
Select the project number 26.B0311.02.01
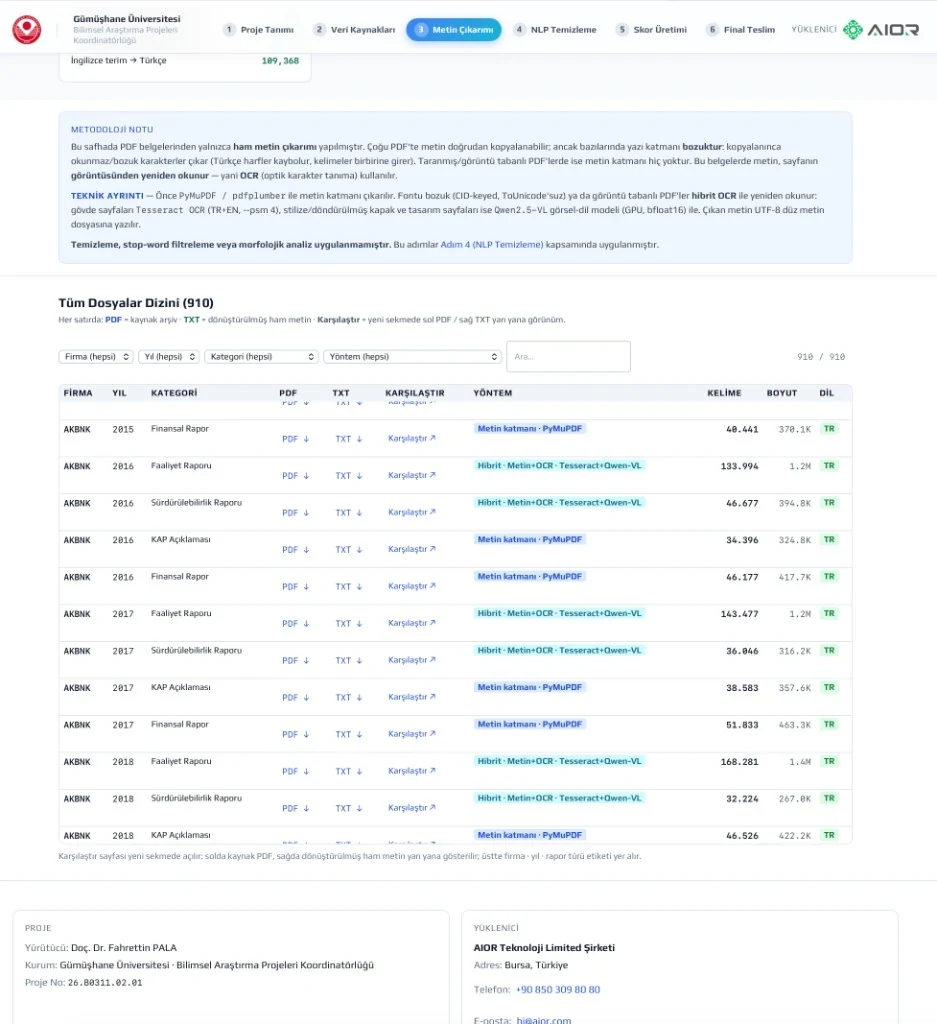(x=105, y=982)
